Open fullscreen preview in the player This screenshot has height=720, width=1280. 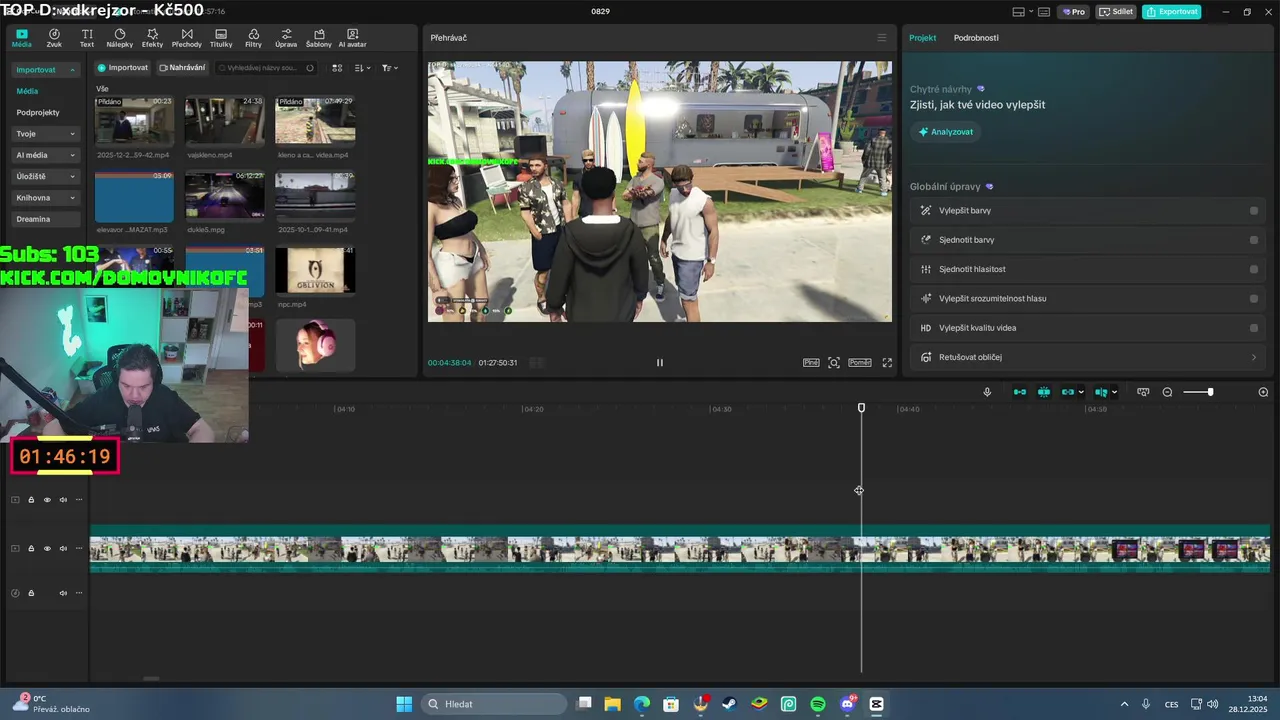coord(887,363)
